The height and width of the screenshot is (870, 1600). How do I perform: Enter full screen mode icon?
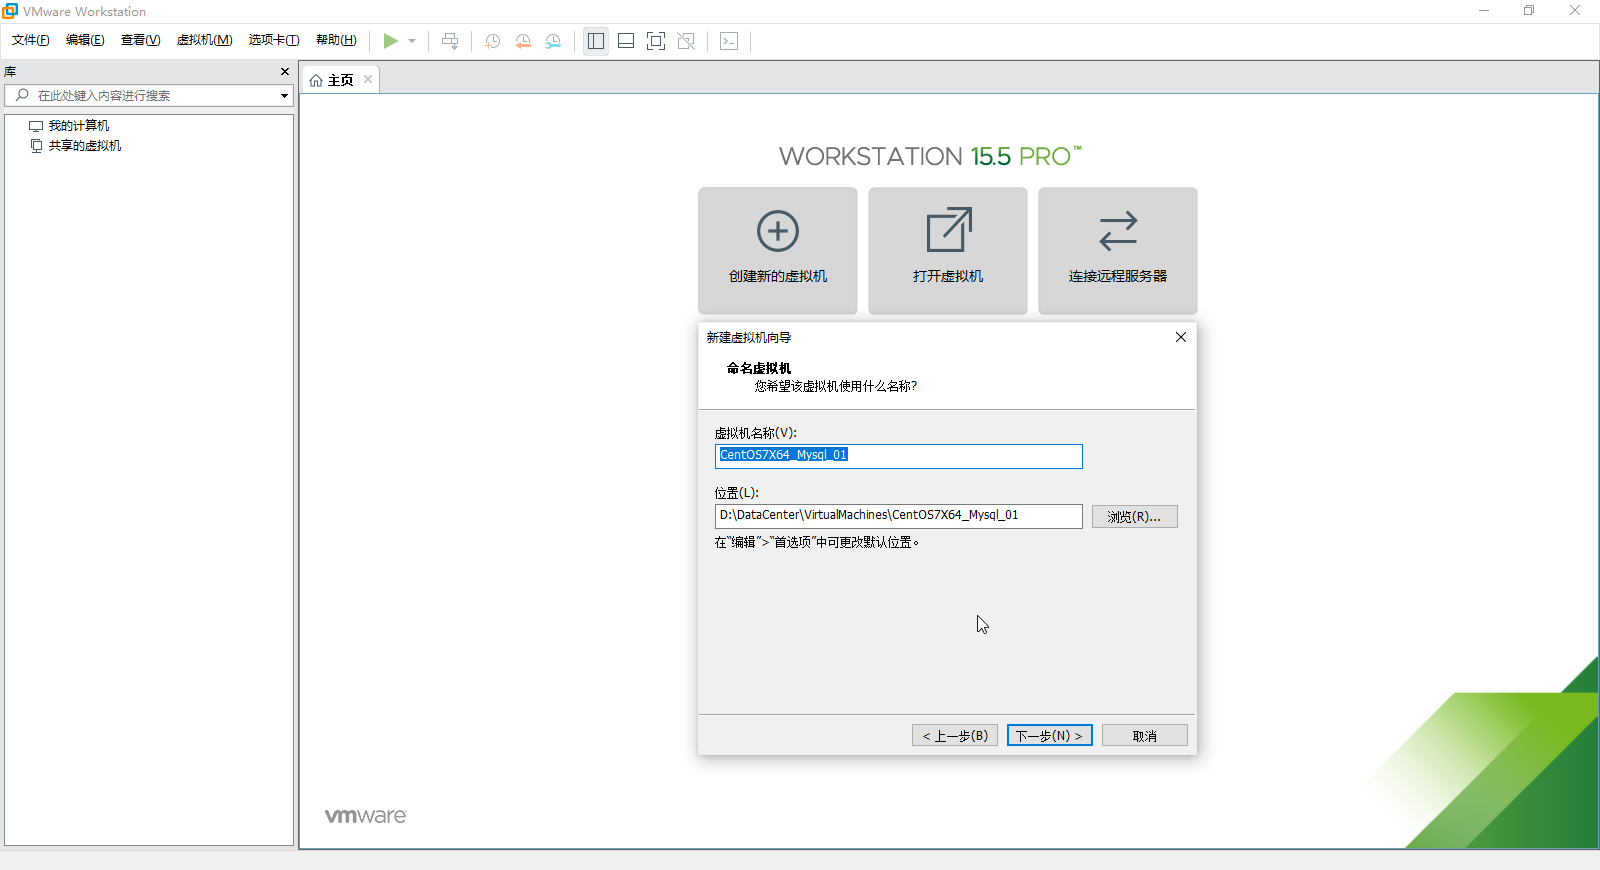click(x=656, y=41)
